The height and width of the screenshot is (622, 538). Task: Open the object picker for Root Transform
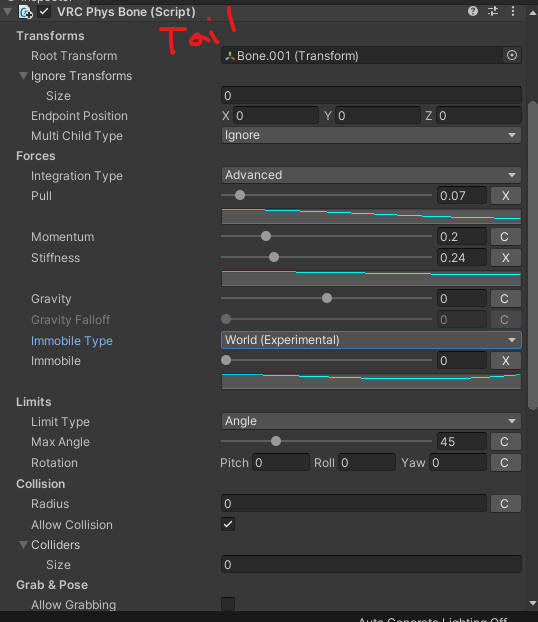coord(512,55)
